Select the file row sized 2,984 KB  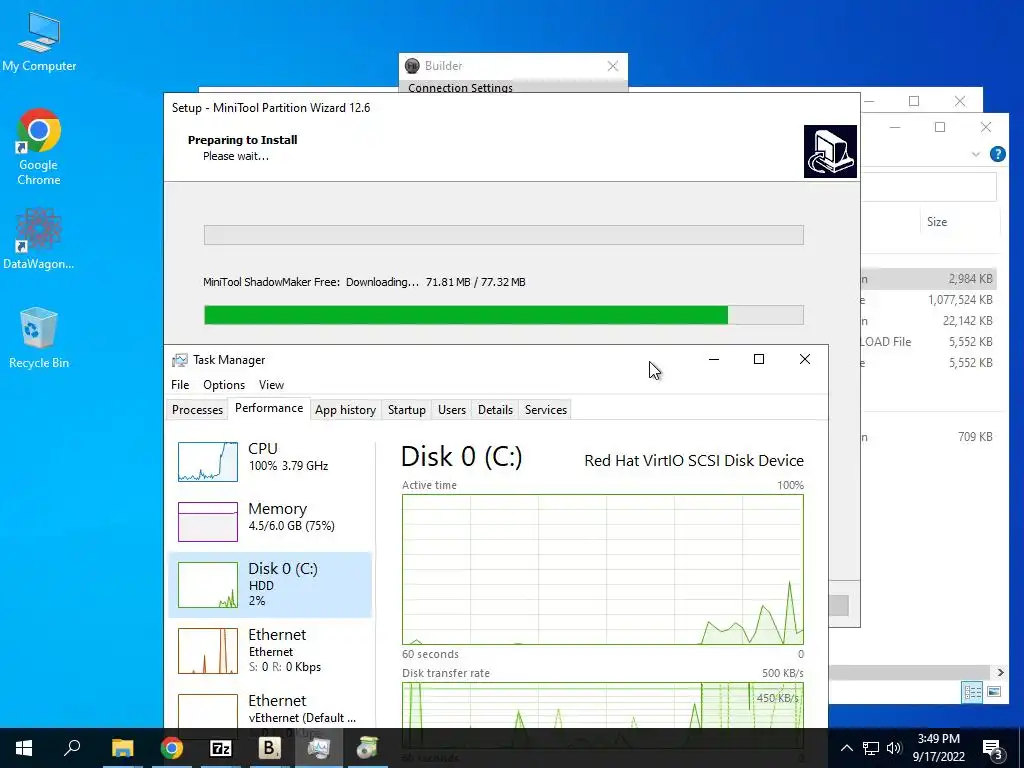[930, 279]
